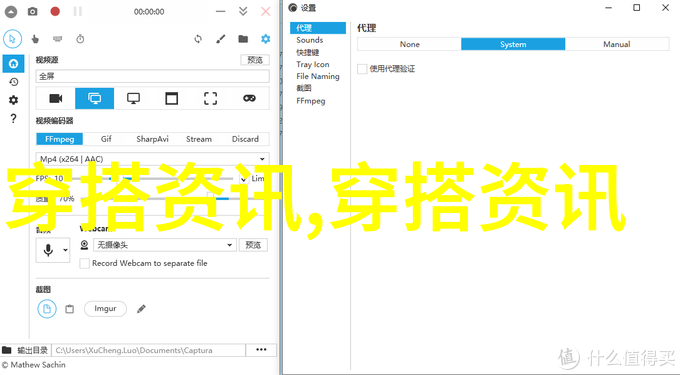680x375 pixels.
Task: Switch to the Stream encoder tab
Action: (199, 139)
